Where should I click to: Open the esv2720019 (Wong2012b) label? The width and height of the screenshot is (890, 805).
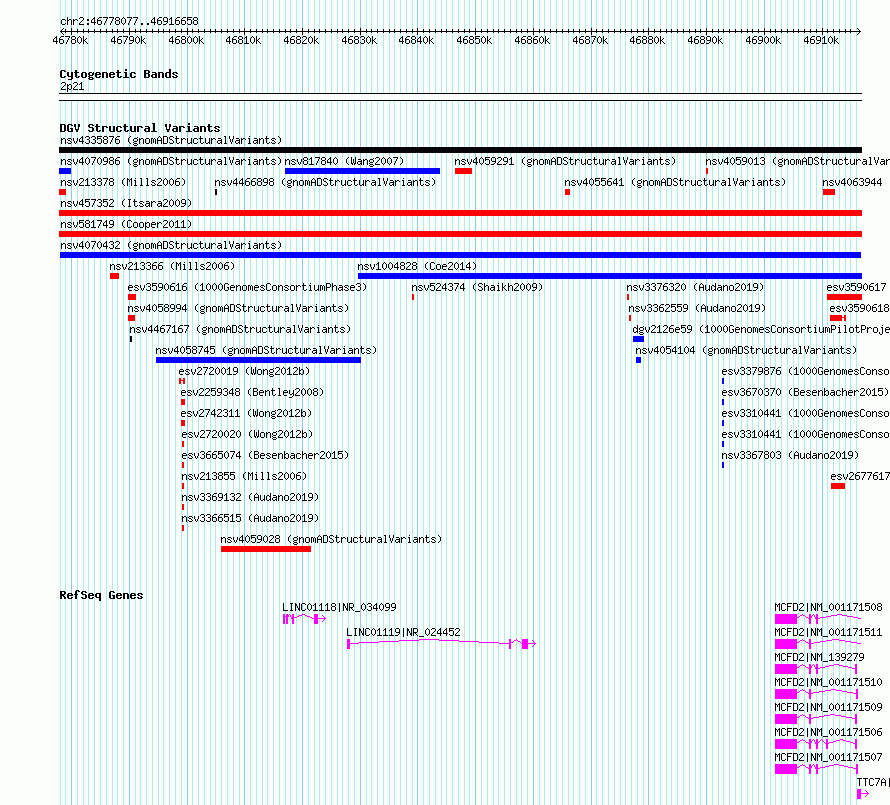pyautogui.click(x=245, y=371)
